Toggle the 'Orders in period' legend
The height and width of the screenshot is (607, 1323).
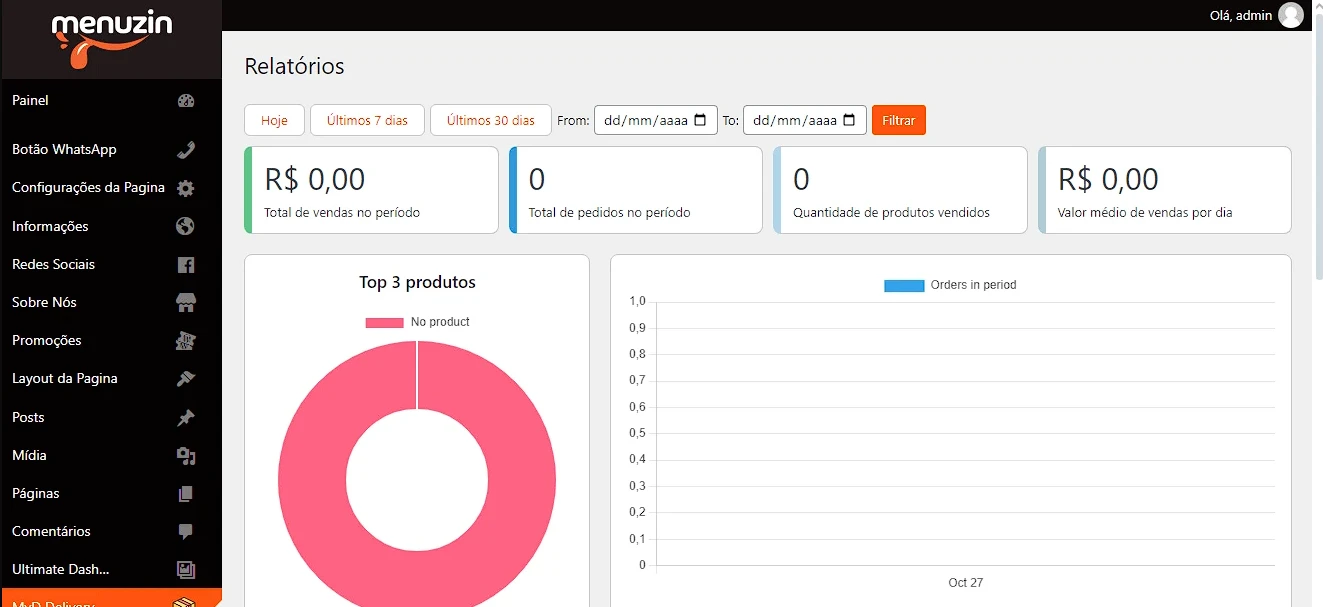pos(950,285)
